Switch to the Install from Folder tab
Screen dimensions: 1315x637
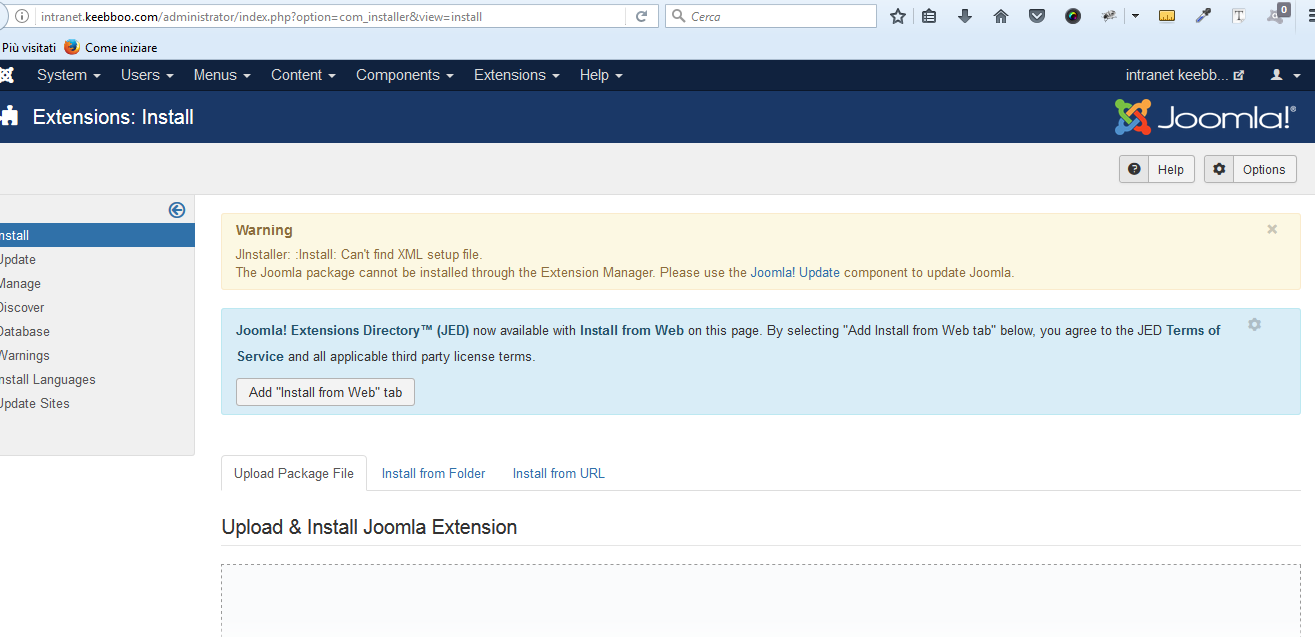[433, 474]
